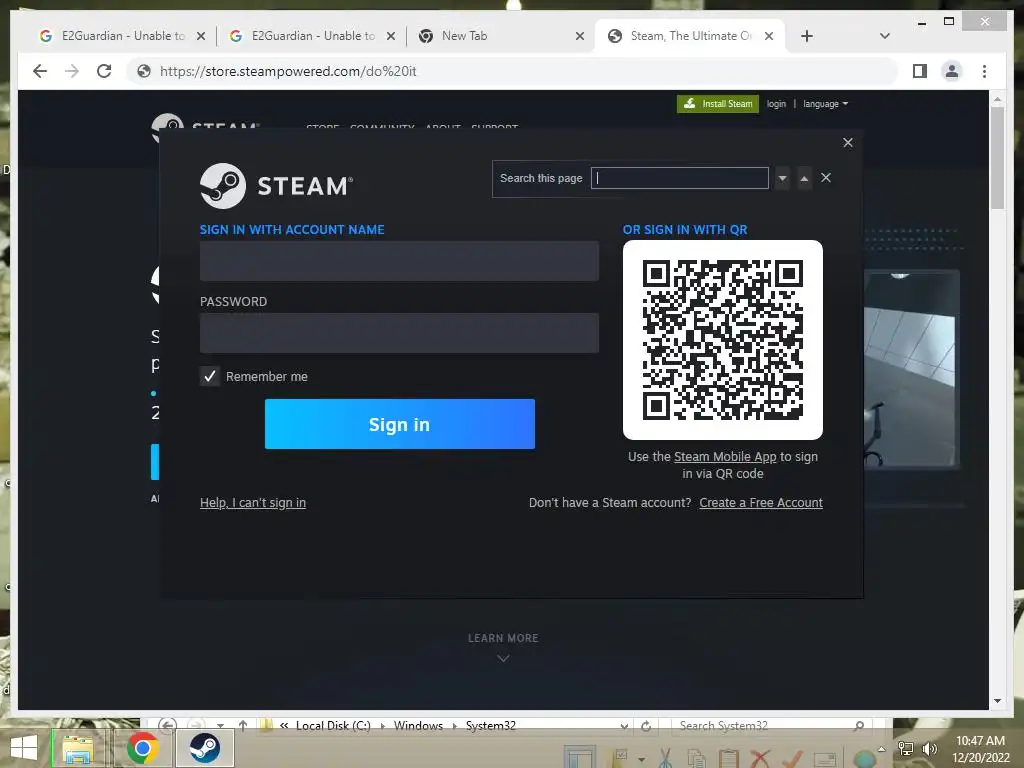This screenshot has height=768, width=1024.
Task: Open the Steam app from the taskbar
Action: pos(204,748)
